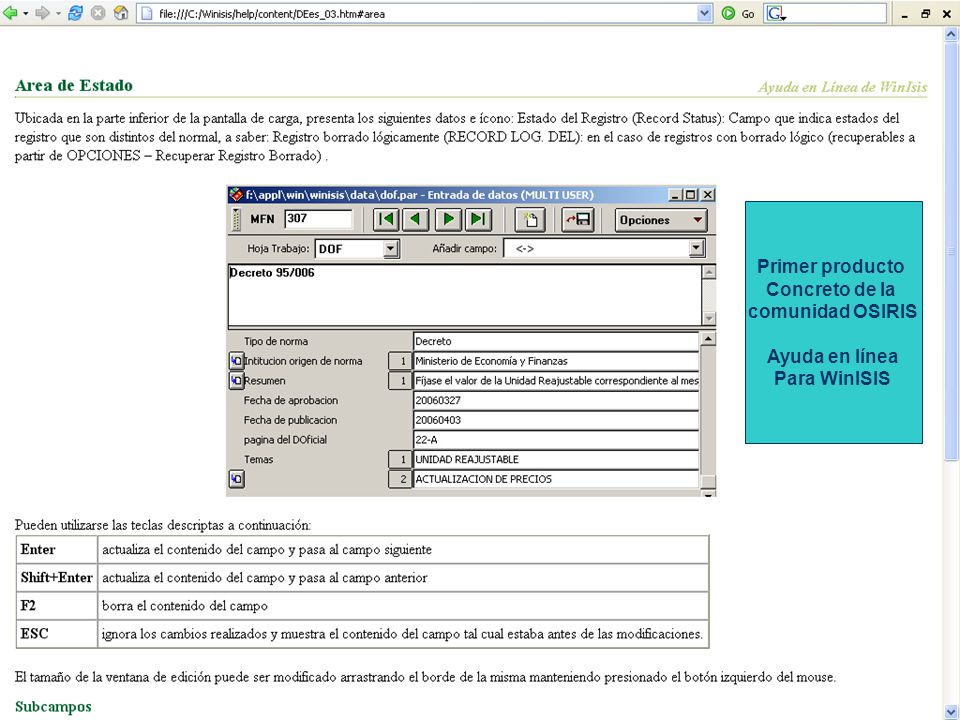Click the Ayuda en Línea de WinIsis text

tap(842, 87)
